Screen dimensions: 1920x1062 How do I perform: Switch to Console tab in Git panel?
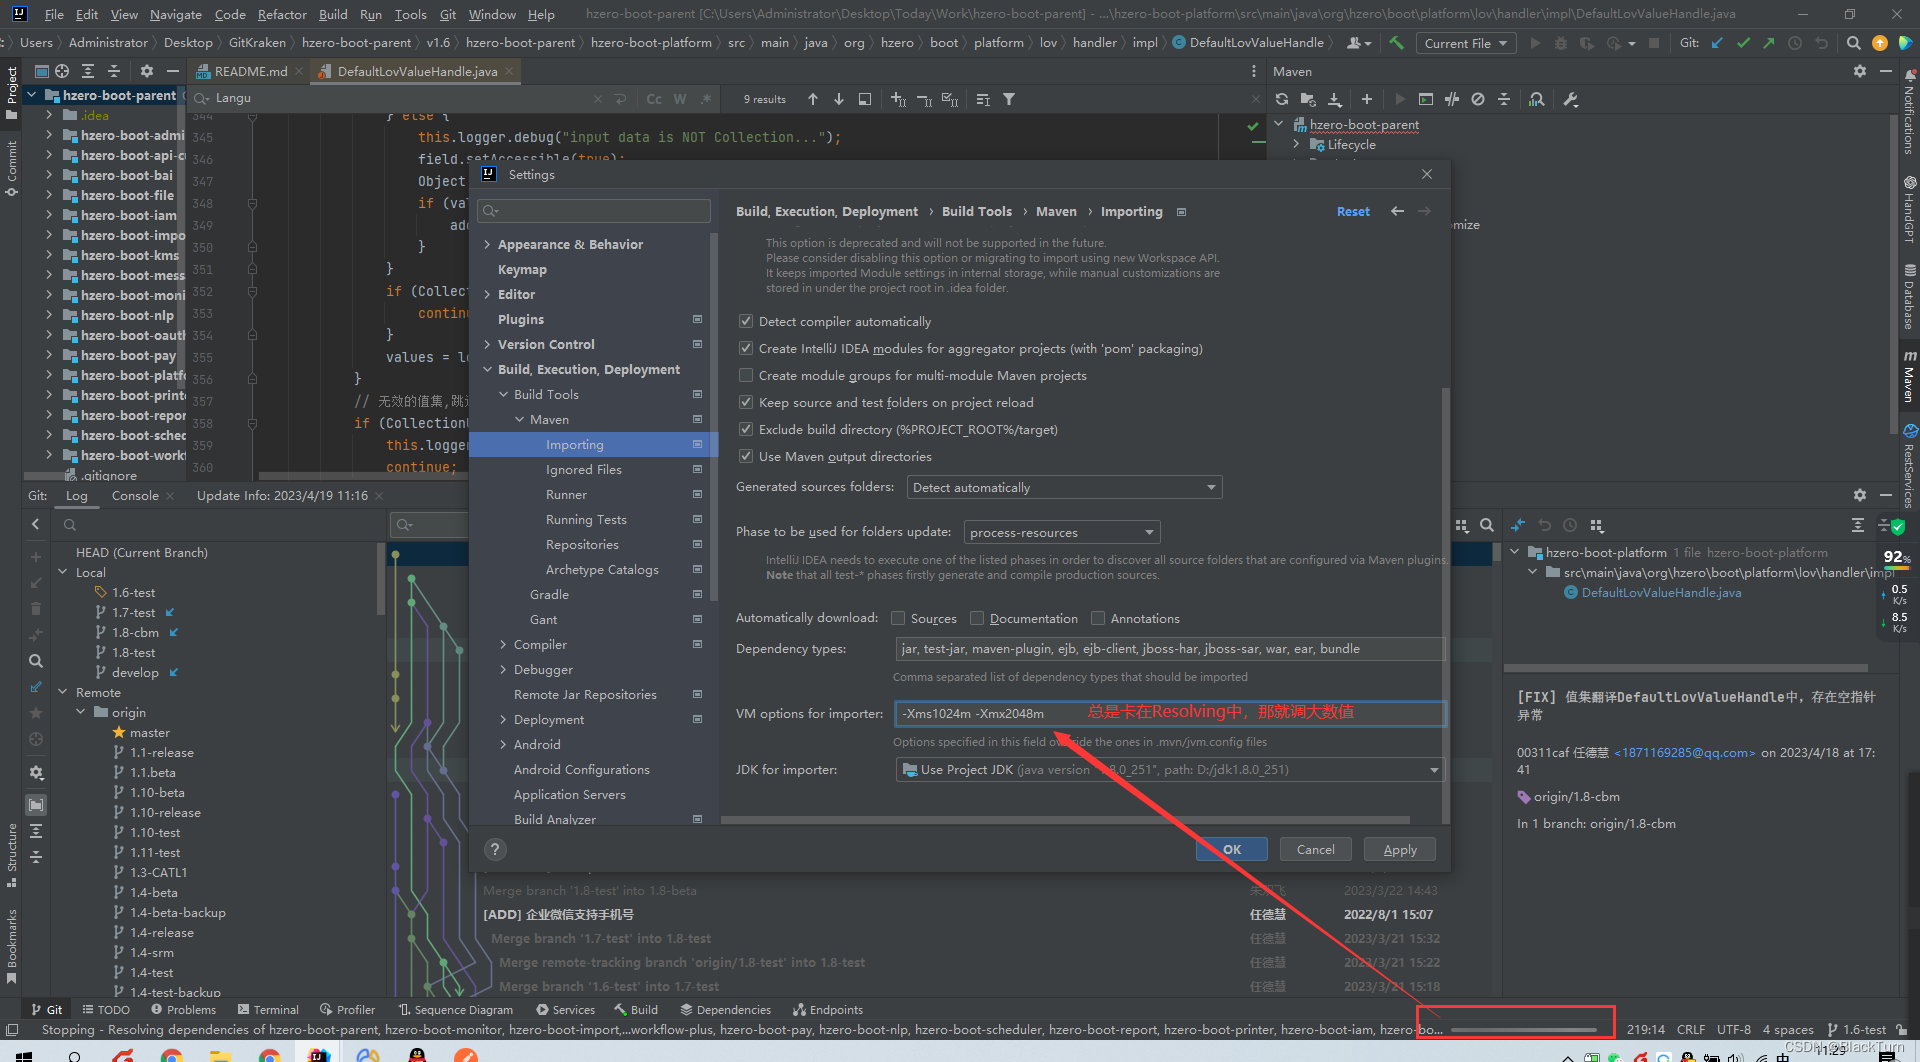click(135, 495)
